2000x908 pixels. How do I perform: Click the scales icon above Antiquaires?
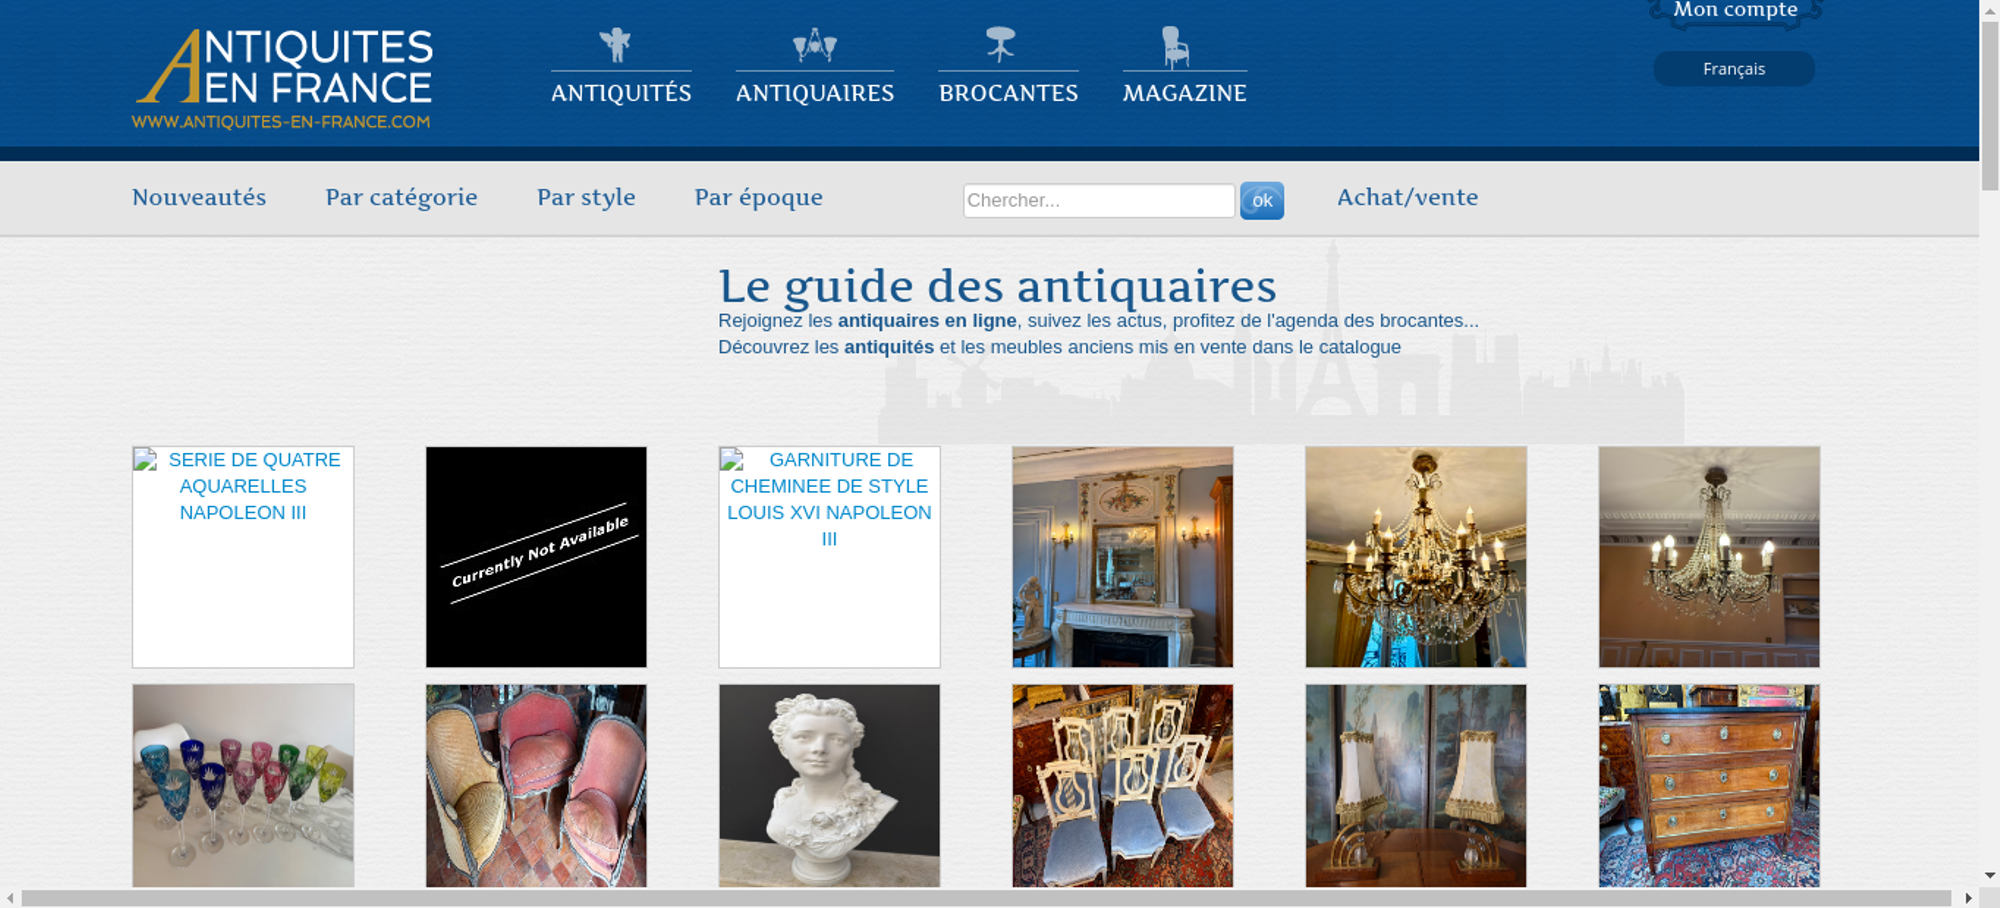(x=815, y=45)
